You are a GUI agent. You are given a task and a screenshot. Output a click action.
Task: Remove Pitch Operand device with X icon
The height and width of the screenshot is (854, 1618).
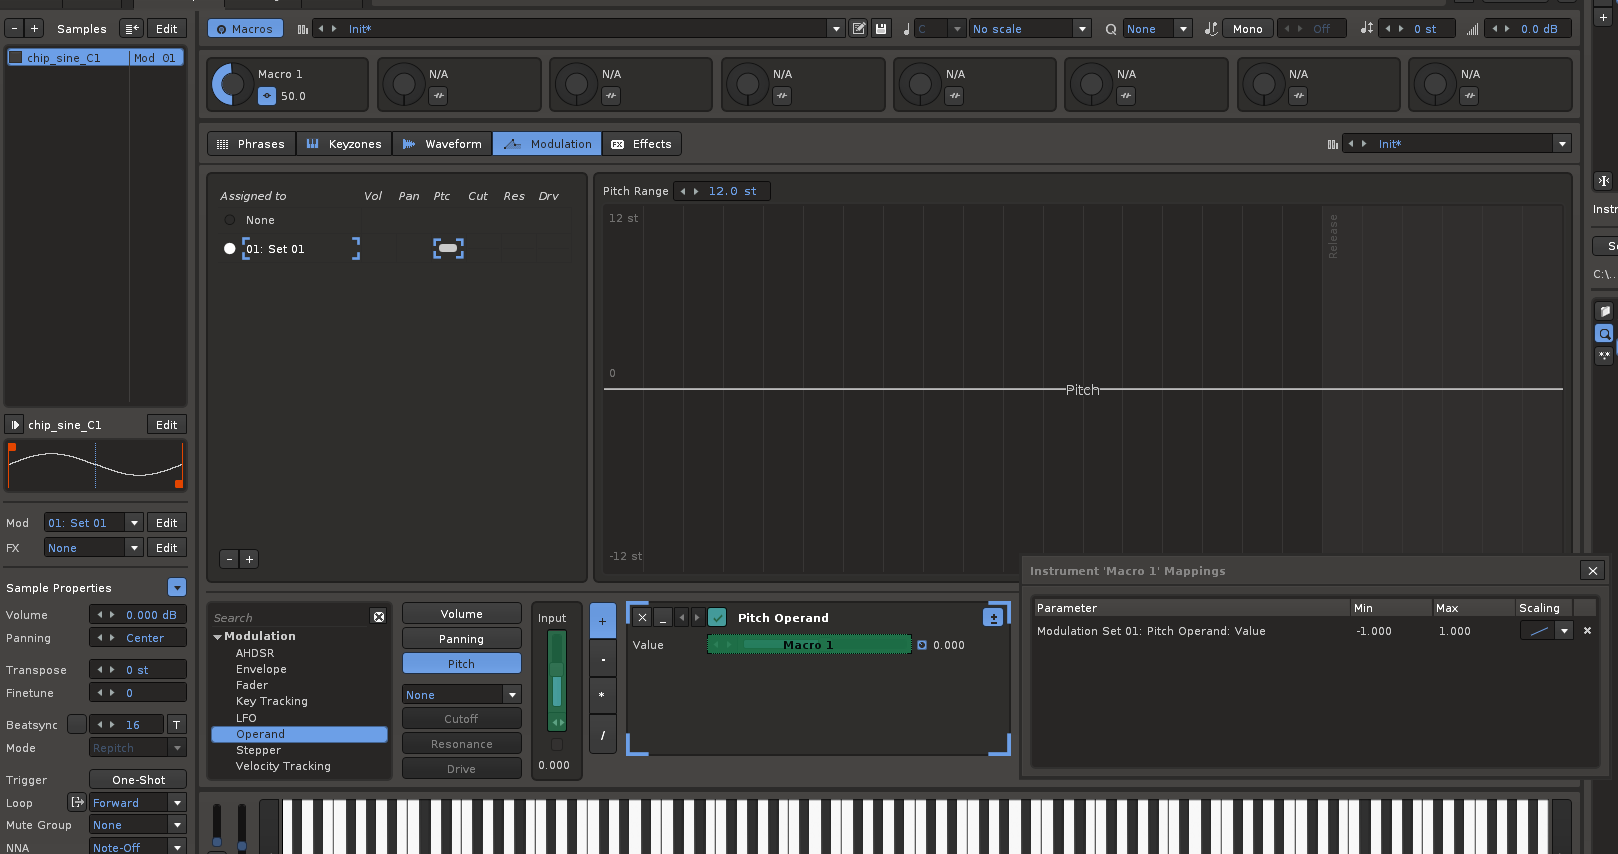coord(642,617)
